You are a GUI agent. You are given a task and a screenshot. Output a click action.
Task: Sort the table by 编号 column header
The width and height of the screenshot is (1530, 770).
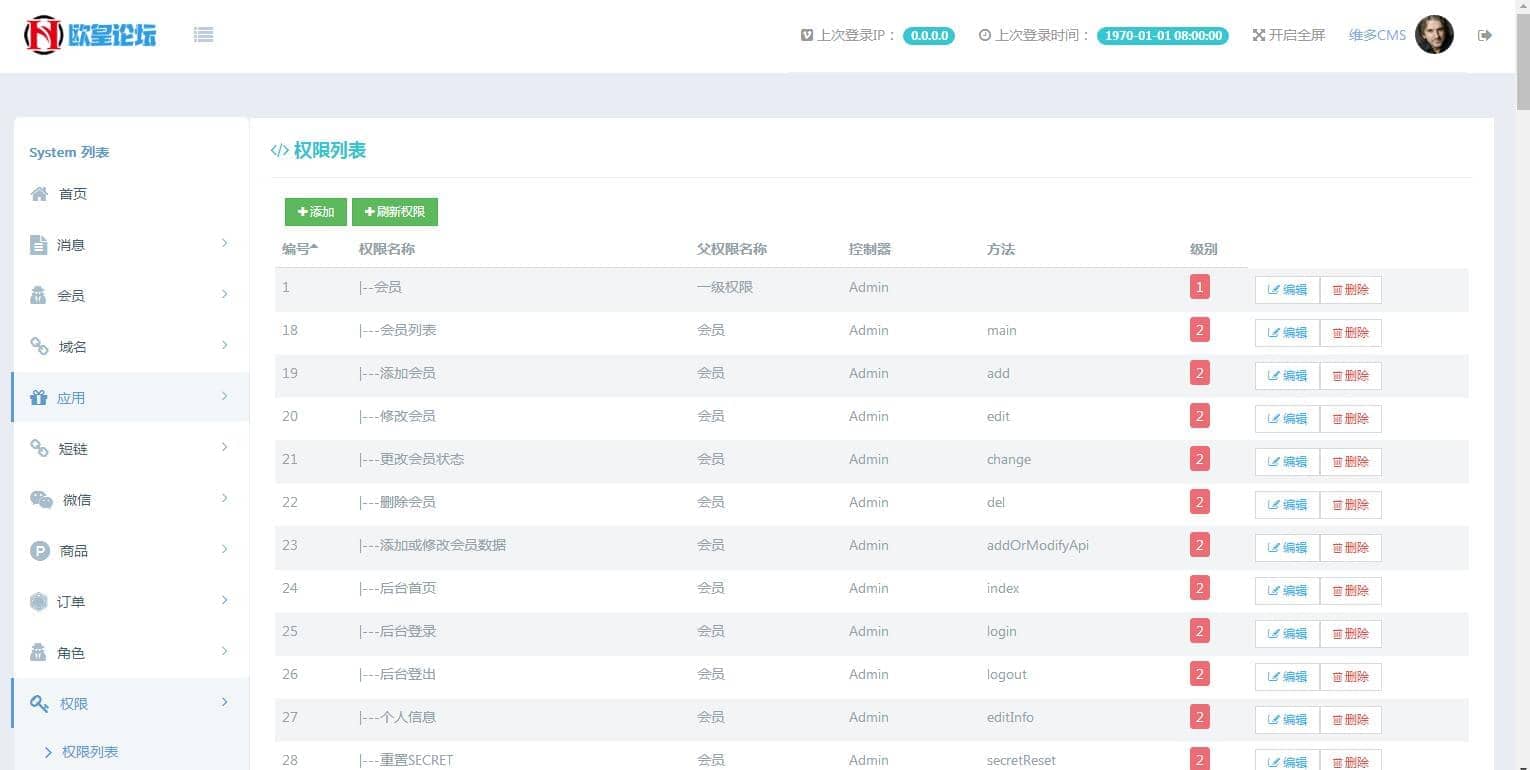pyautogui.click(x=299, y=249)
